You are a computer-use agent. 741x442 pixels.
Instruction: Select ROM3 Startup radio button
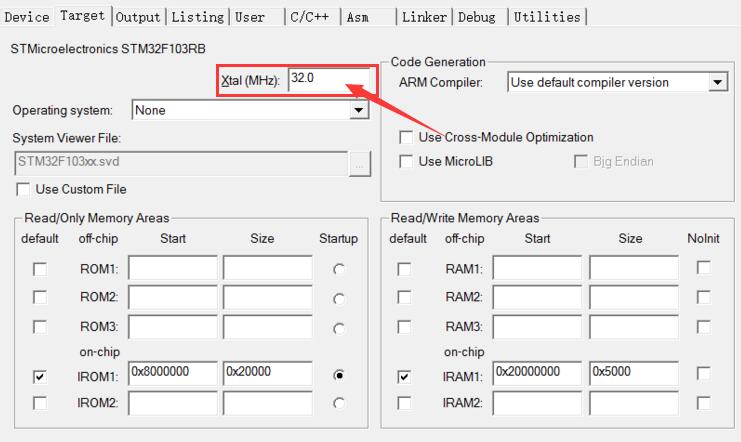coord(338,328)
